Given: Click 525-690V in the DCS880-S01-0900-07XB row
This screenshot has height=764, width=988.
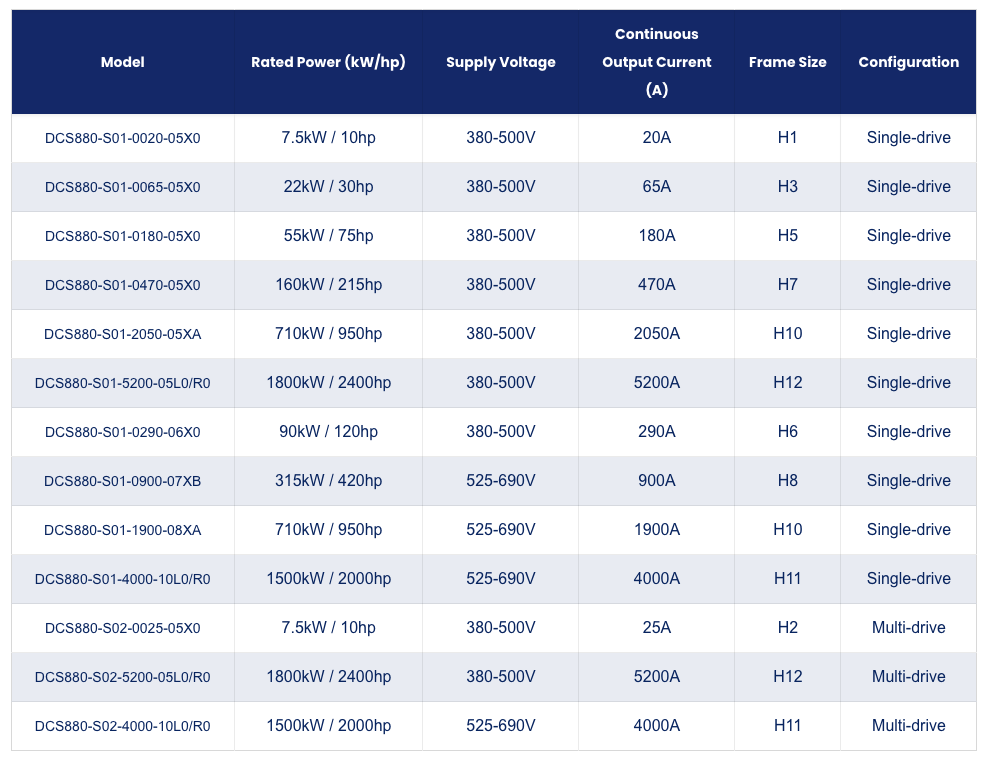Looking at the screenshot, I should click(x=500, y=481).
